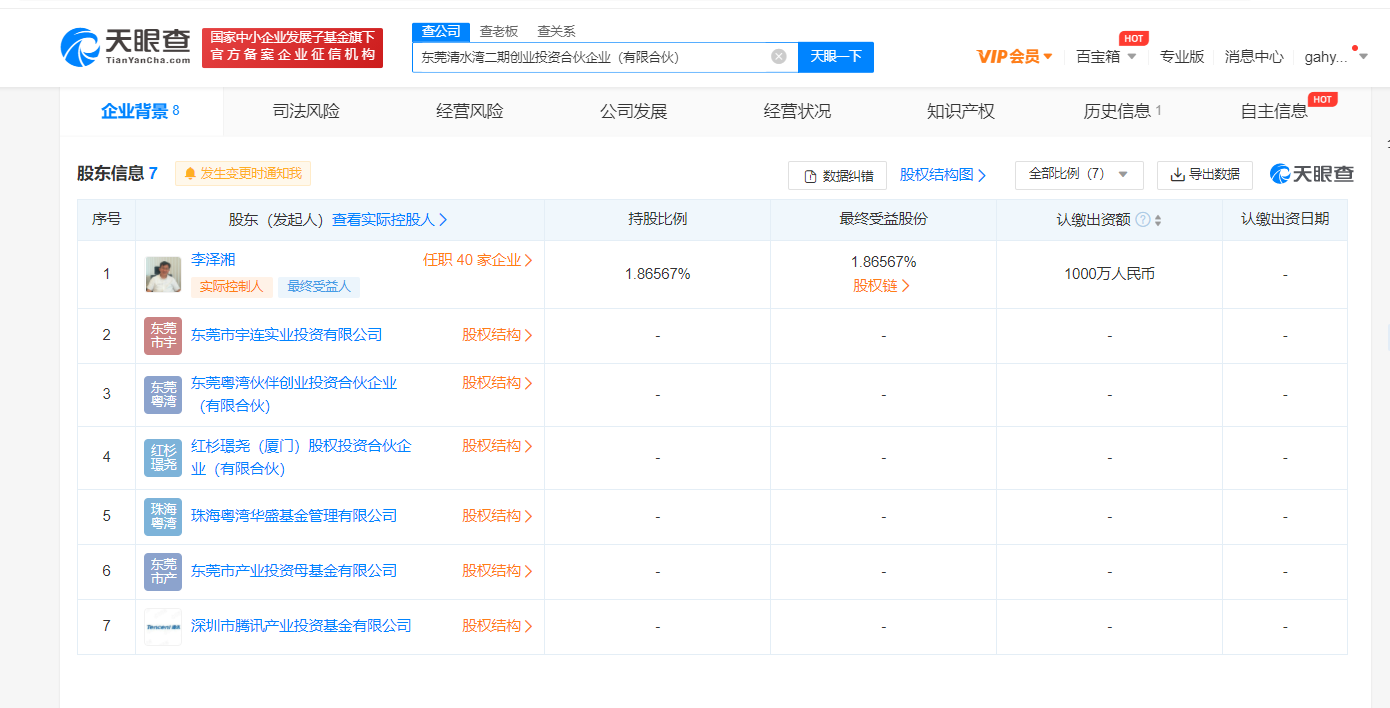Screen dimensions: 1390x708
Task: Click the 导出数据 export button
Action: (1205, 174)
